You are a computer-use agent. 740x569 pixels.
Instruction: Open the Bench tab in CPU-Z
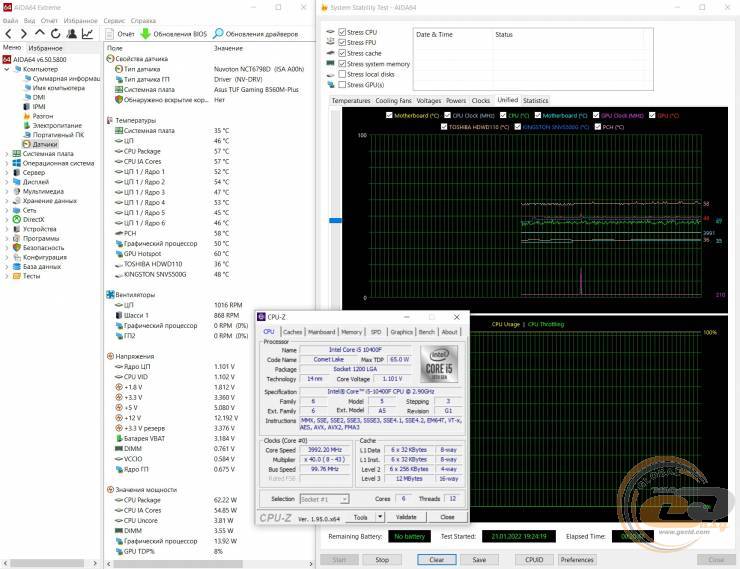427,332
